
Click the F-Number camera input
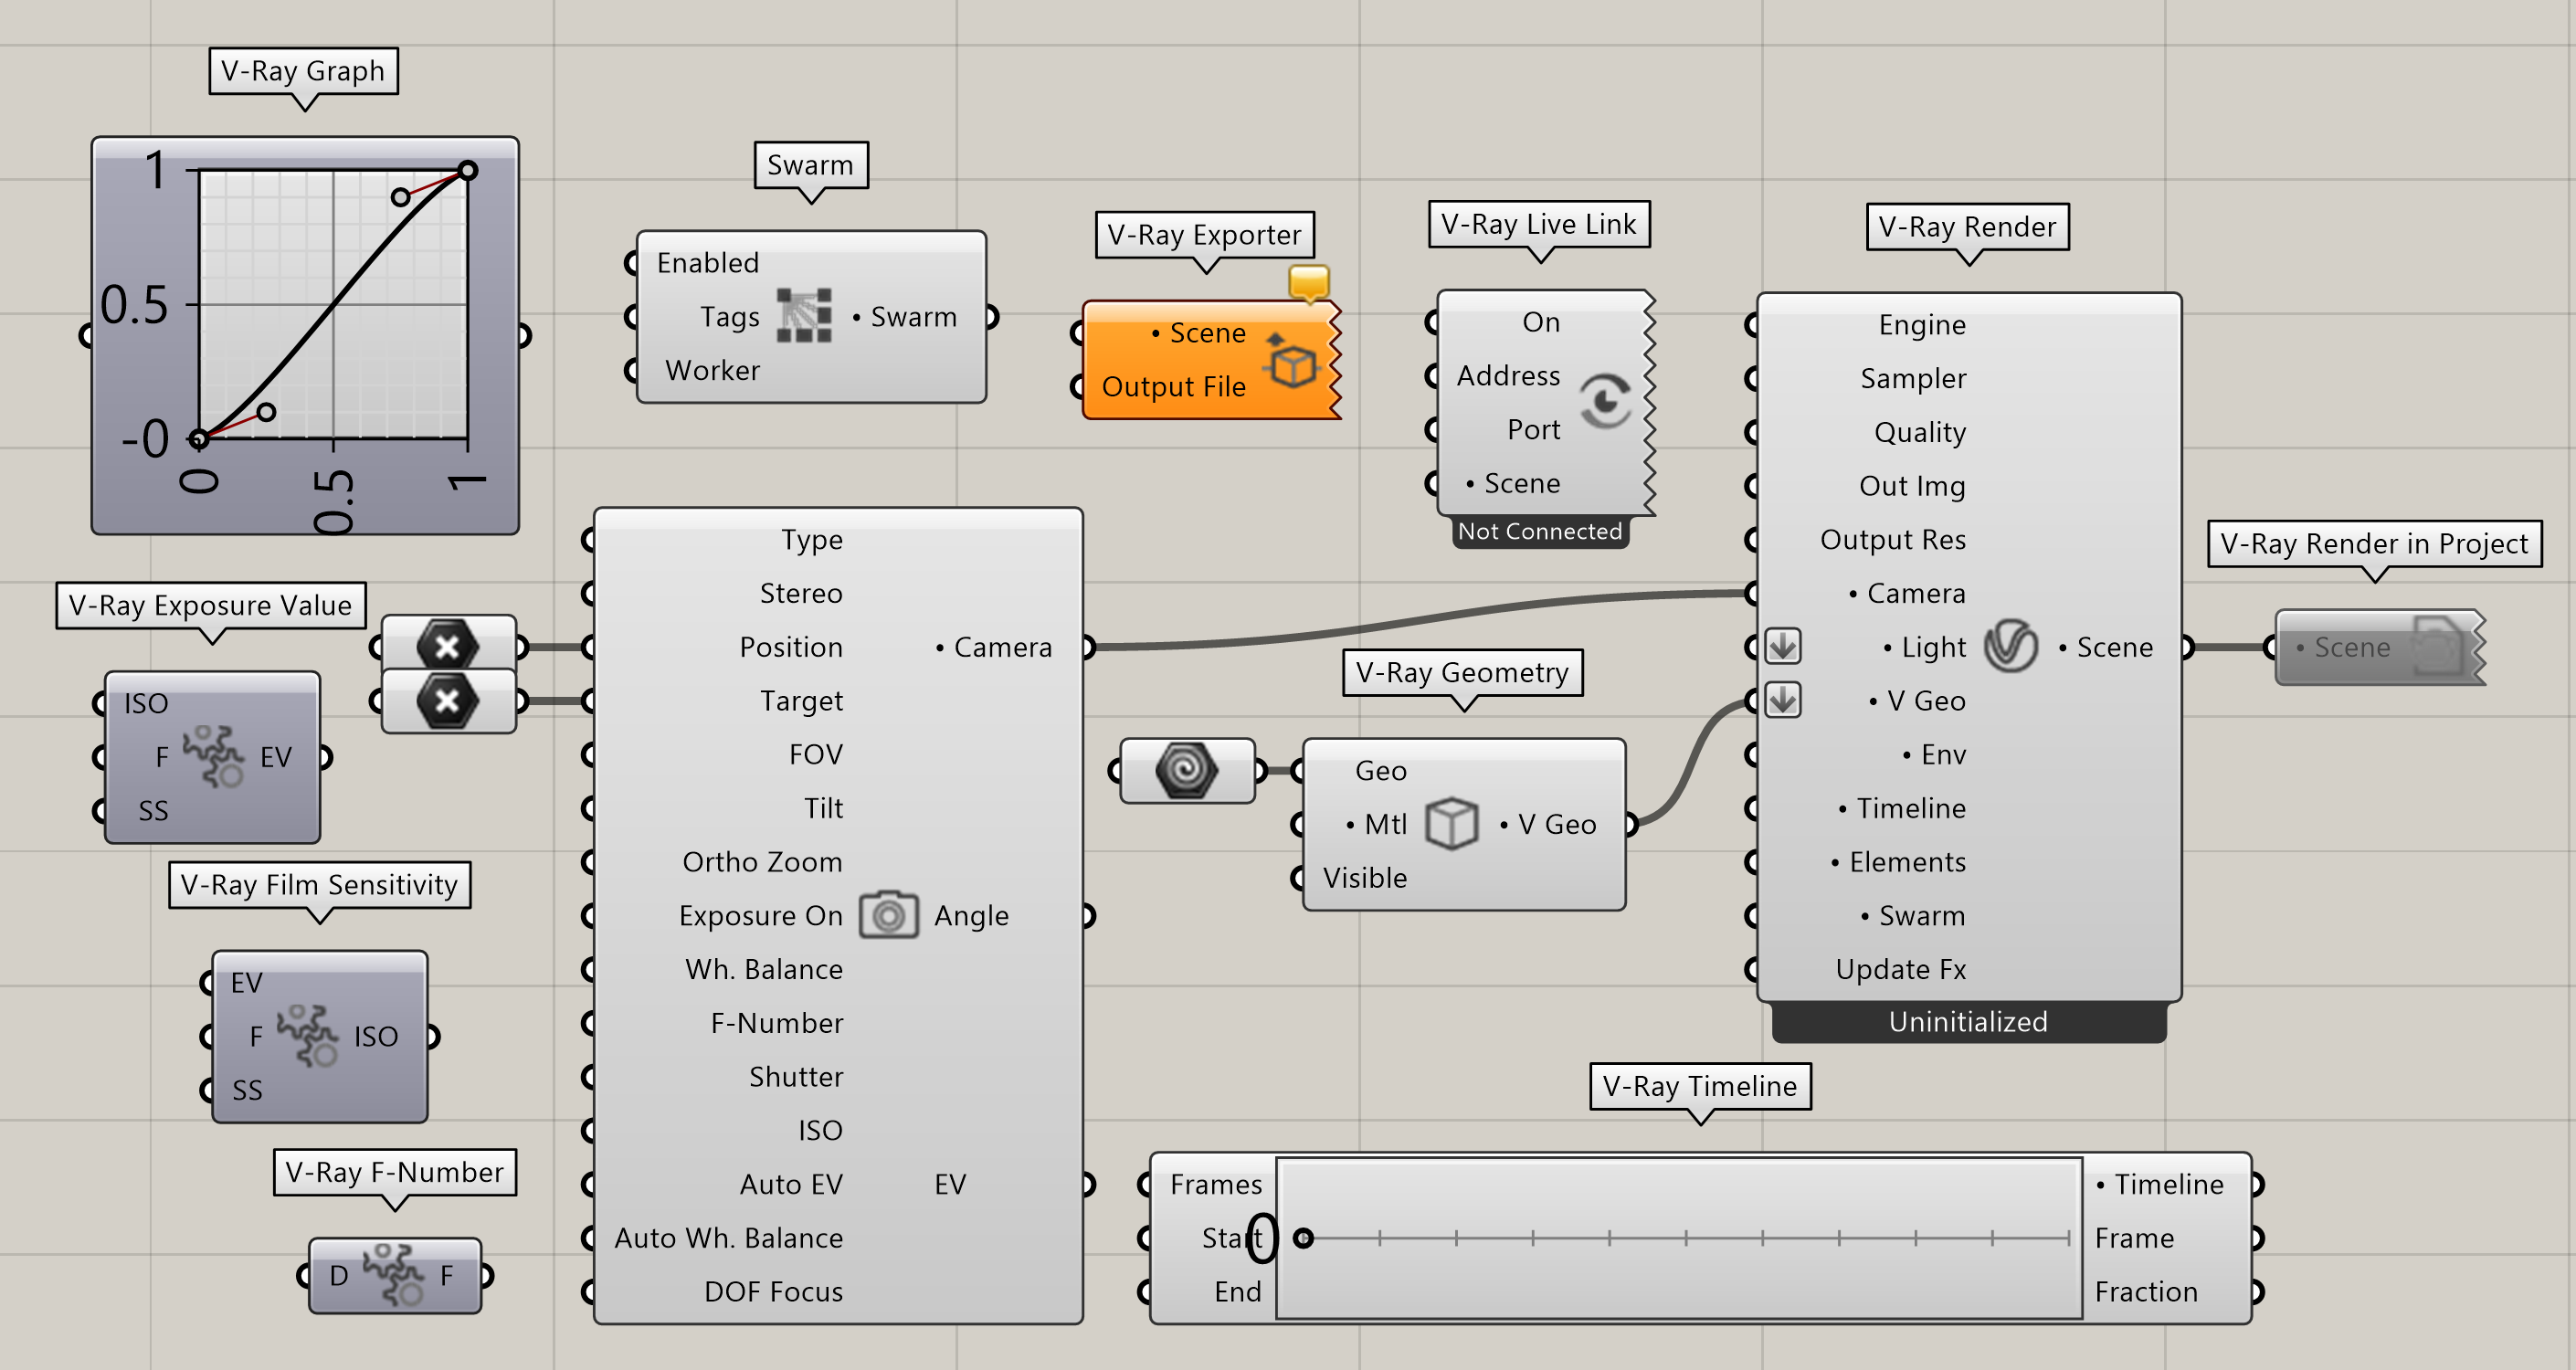pyautogui.click(x=776, y=1023)
